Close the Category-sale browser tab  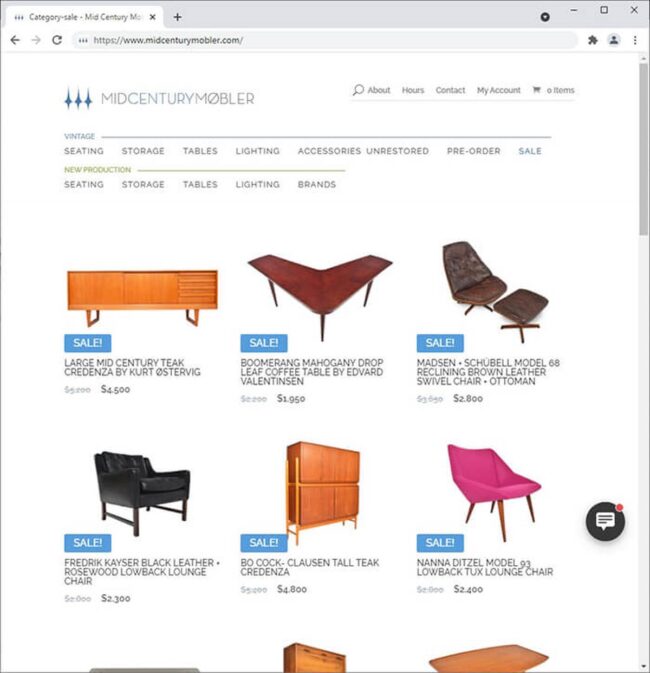click(x=152, y=17)
